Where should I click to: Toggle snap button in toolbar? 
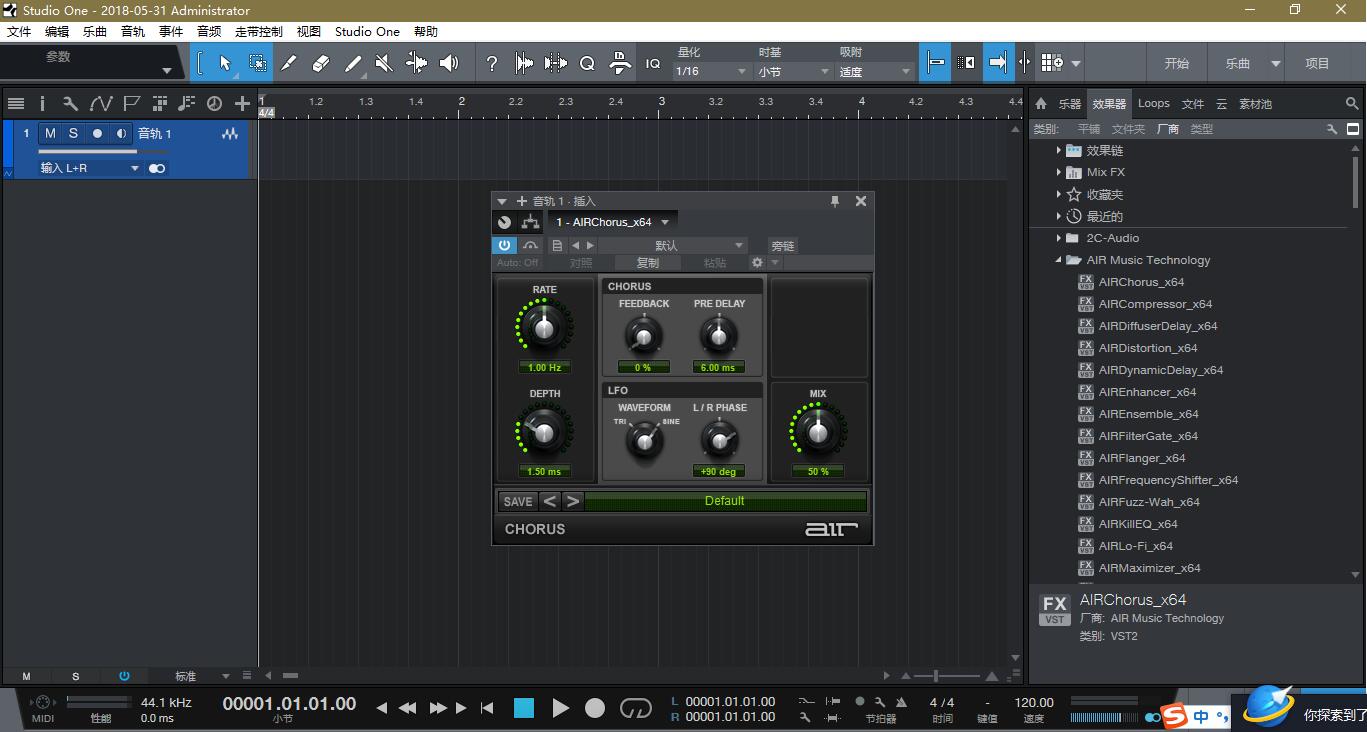[935, 63]
